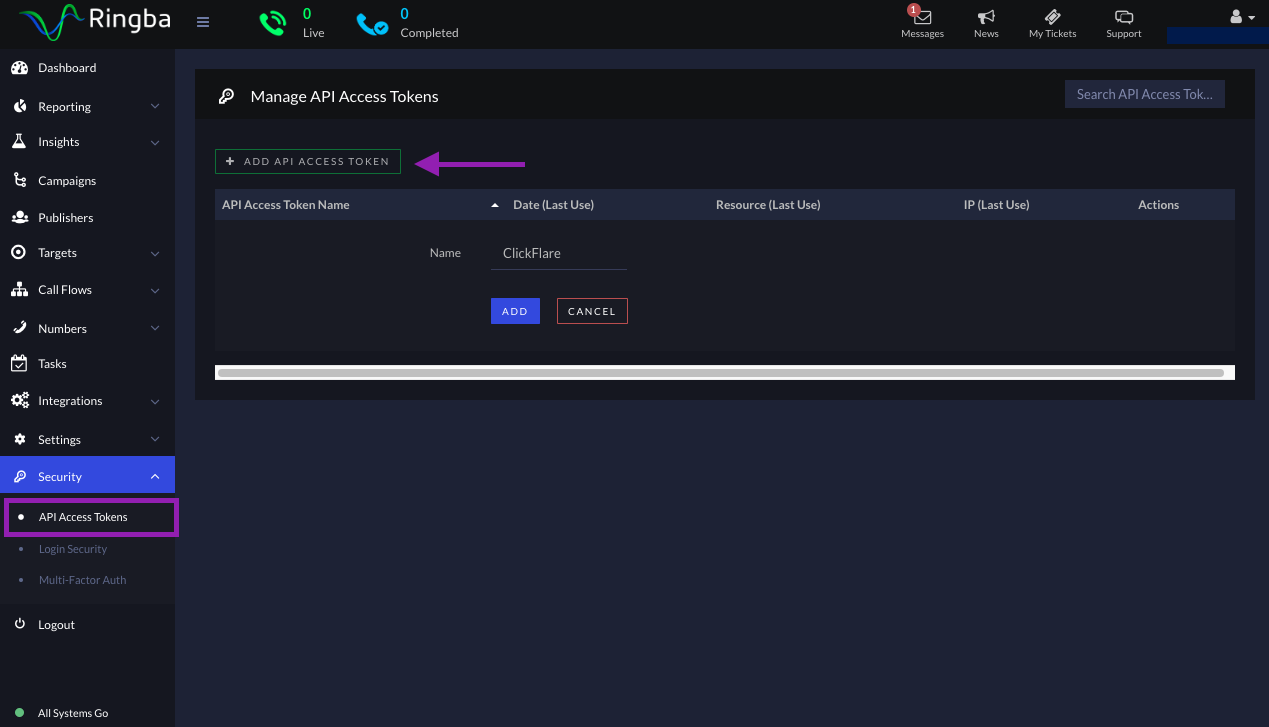Click the Targets bullseye icon
The image size is (1269, 727).
[x=19, y=253]
